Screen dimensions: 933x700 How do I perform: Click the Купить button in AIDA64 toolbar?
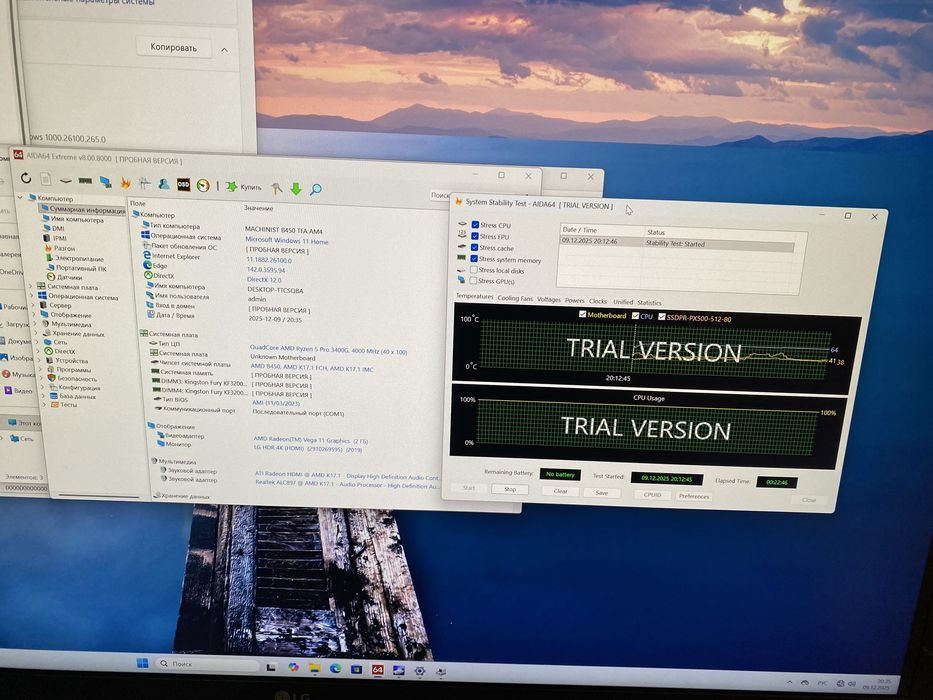pos(243,187)
